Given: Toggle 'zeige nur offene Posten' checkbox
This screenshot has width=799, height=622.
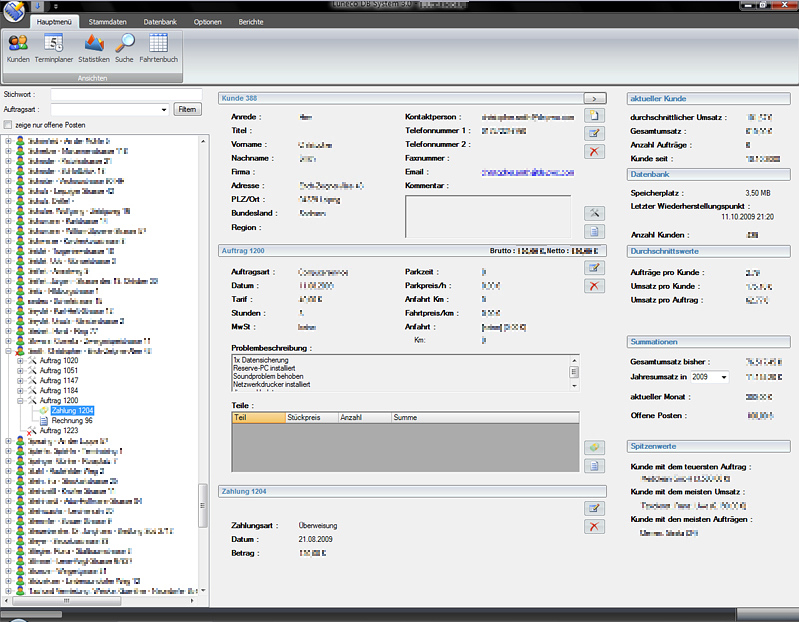Looking at the screenshot, I should 8,125.
